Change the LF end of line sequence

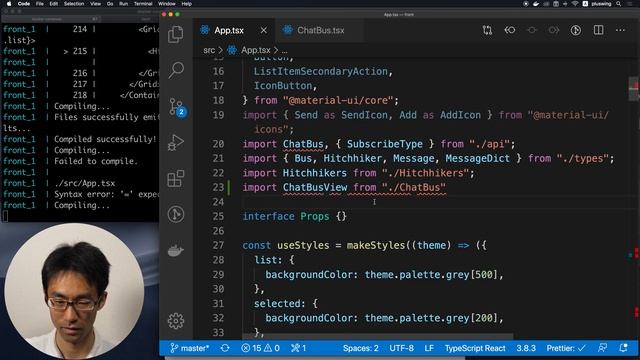(x=429, y=348)
